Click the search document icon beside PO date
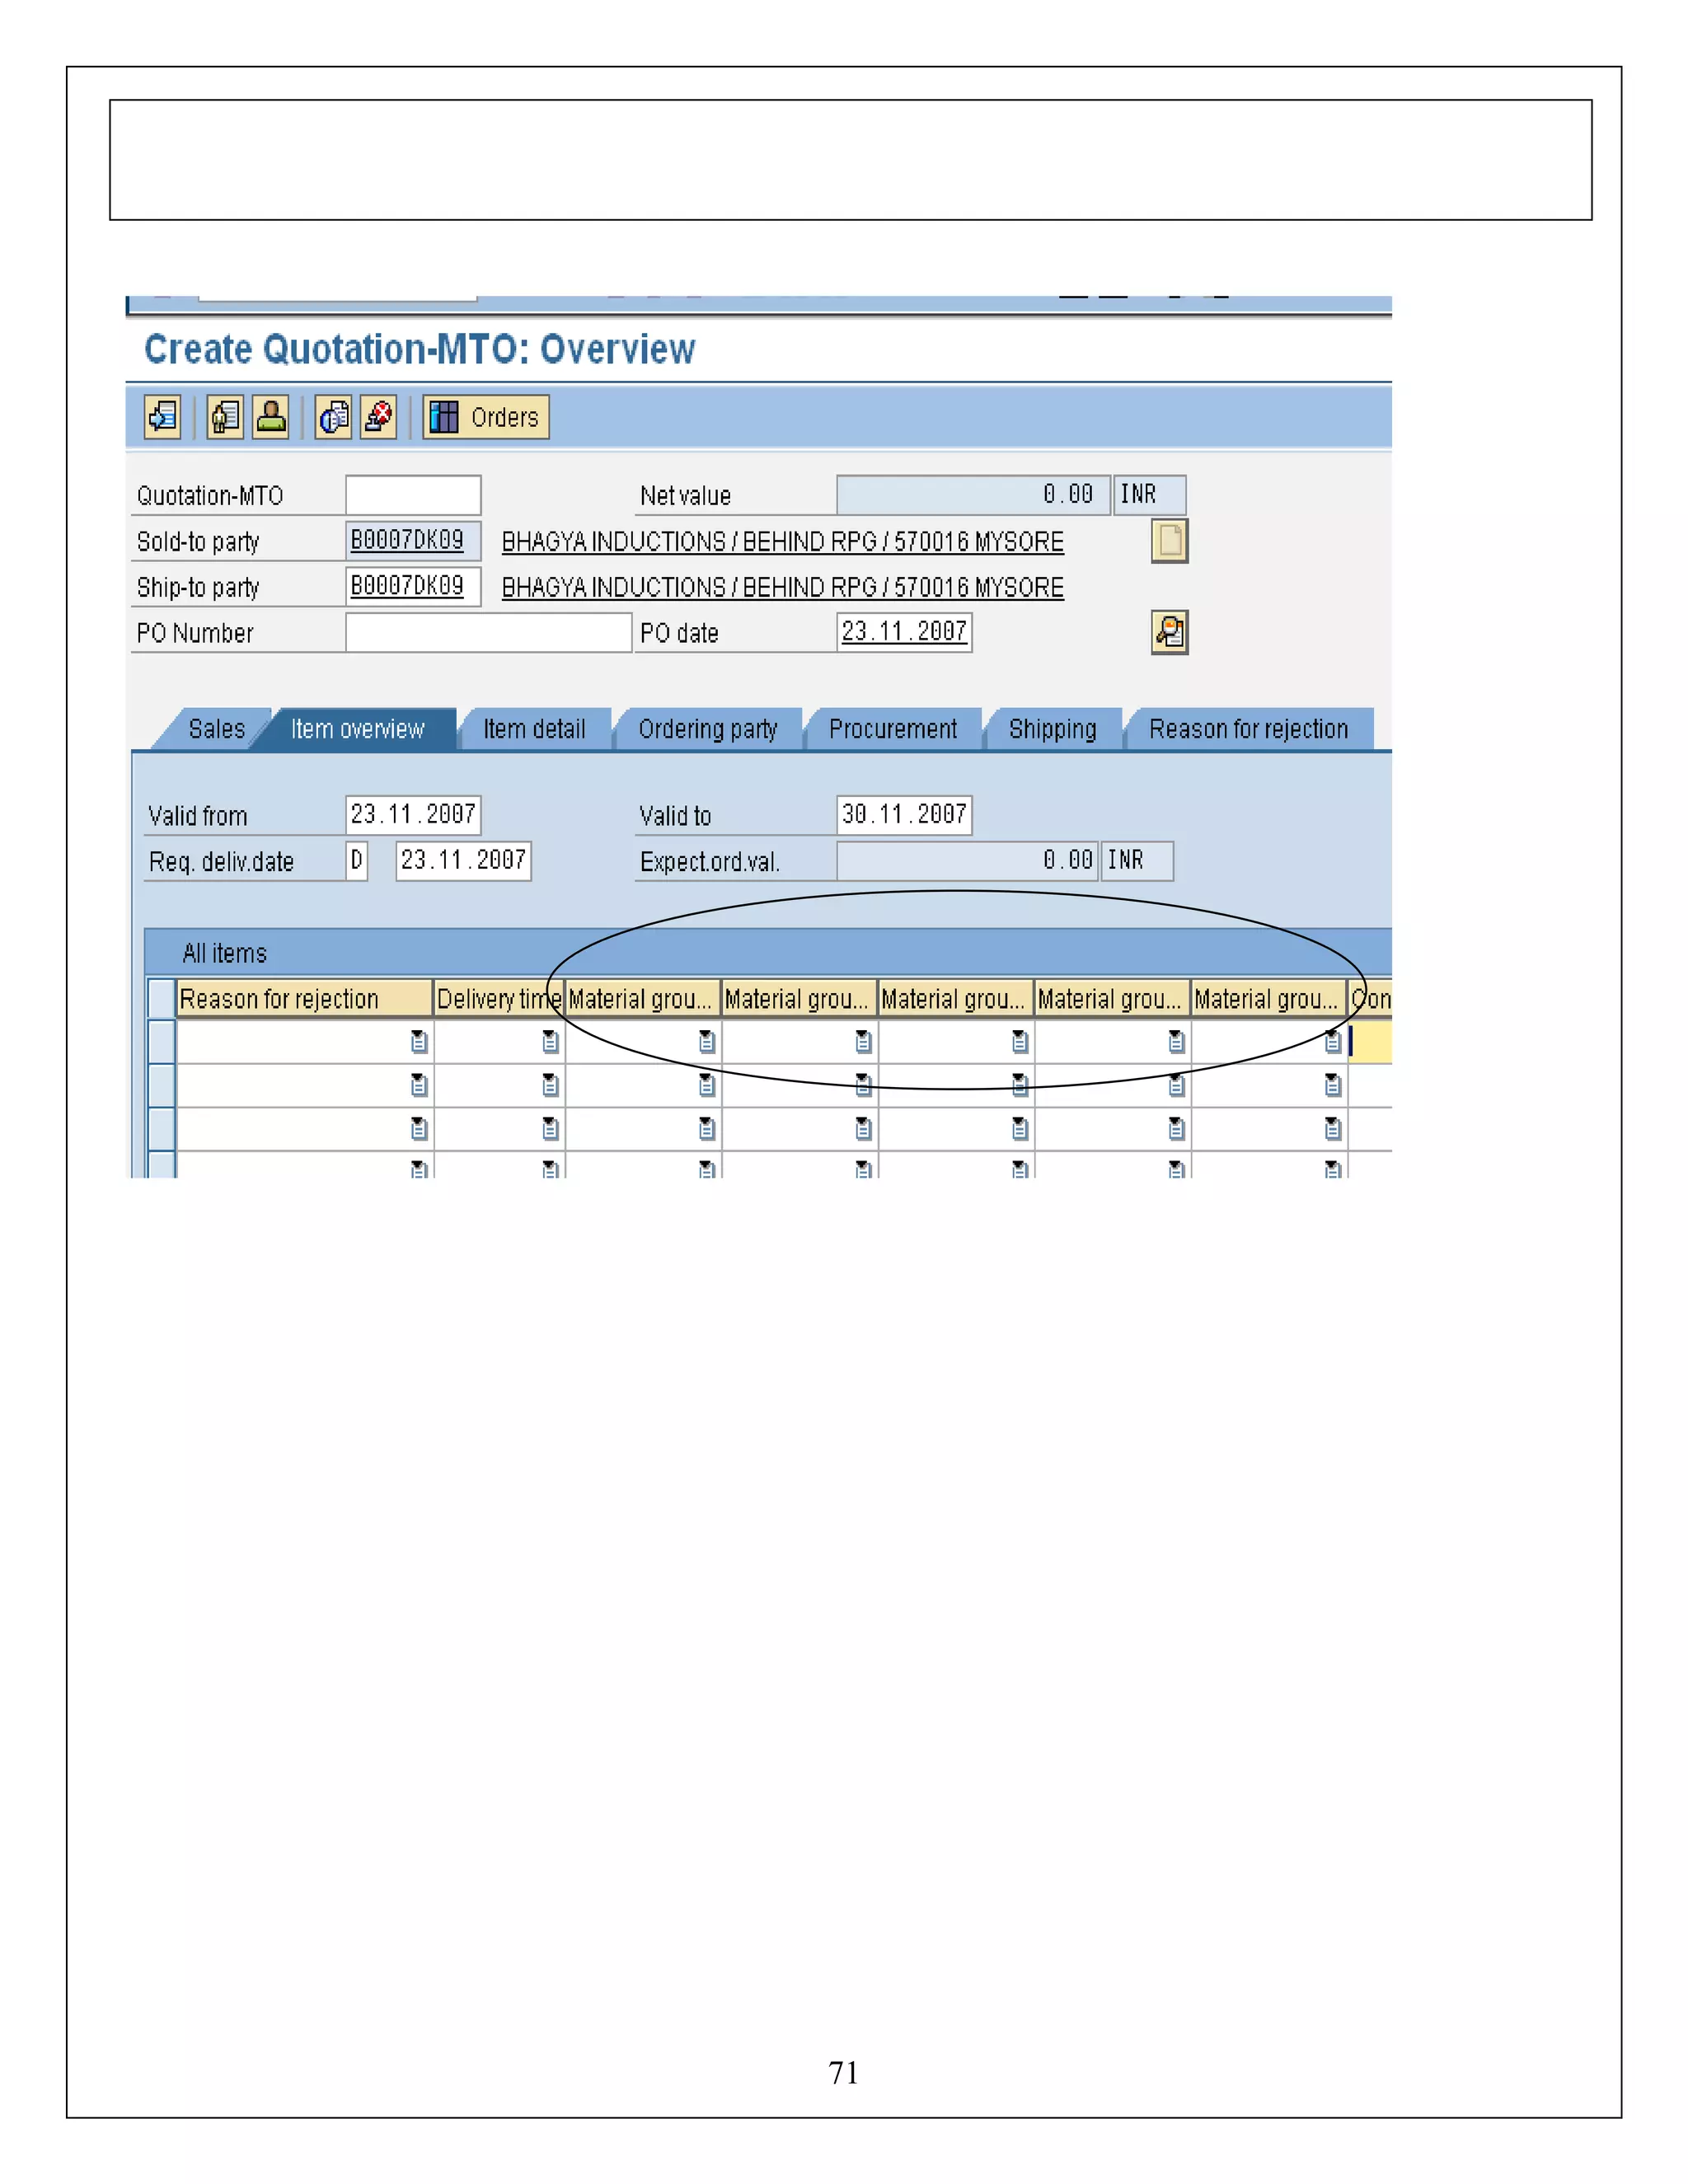The height and width of the screenshot is (2184, 1688). click(x=1169, y=632)
